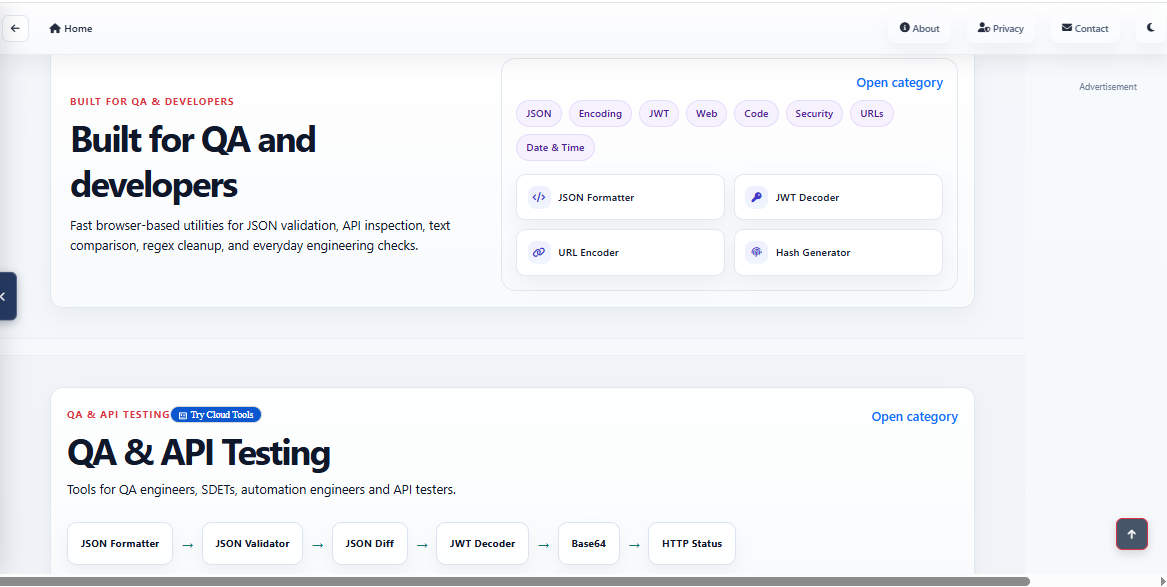
Task: Click the horizontal scrollbar at the bottom
Action: [515, 581]
